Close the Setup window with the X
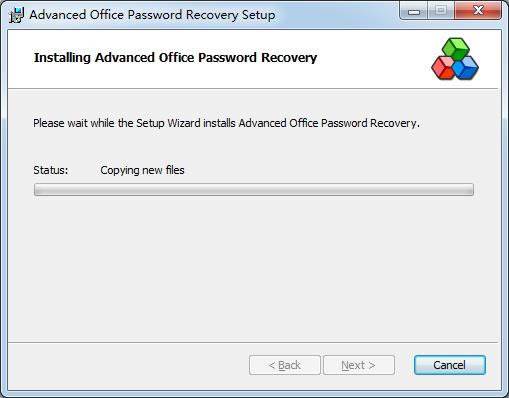This screenshot has width=509, height=398. point(478,11)
